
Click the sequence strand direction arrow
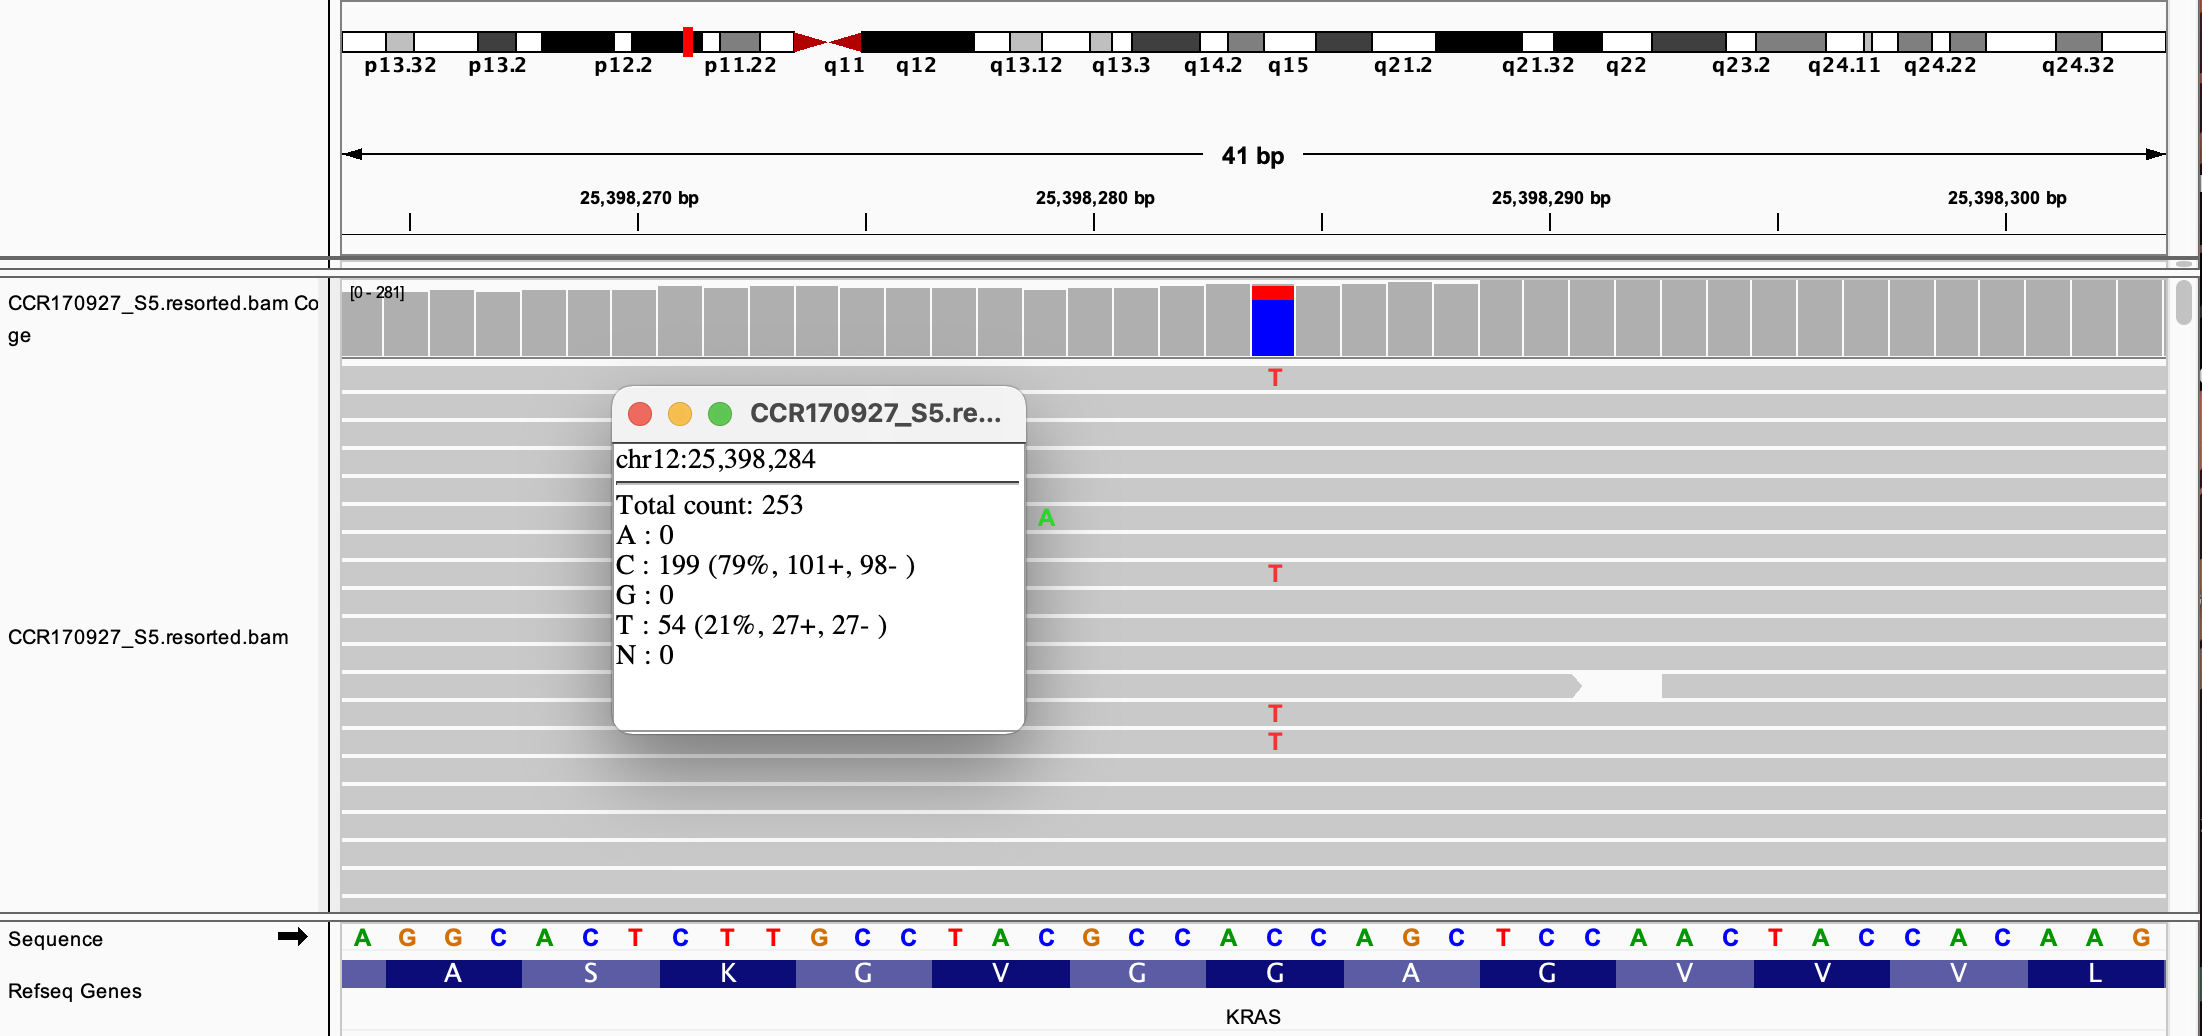[294, 937]
